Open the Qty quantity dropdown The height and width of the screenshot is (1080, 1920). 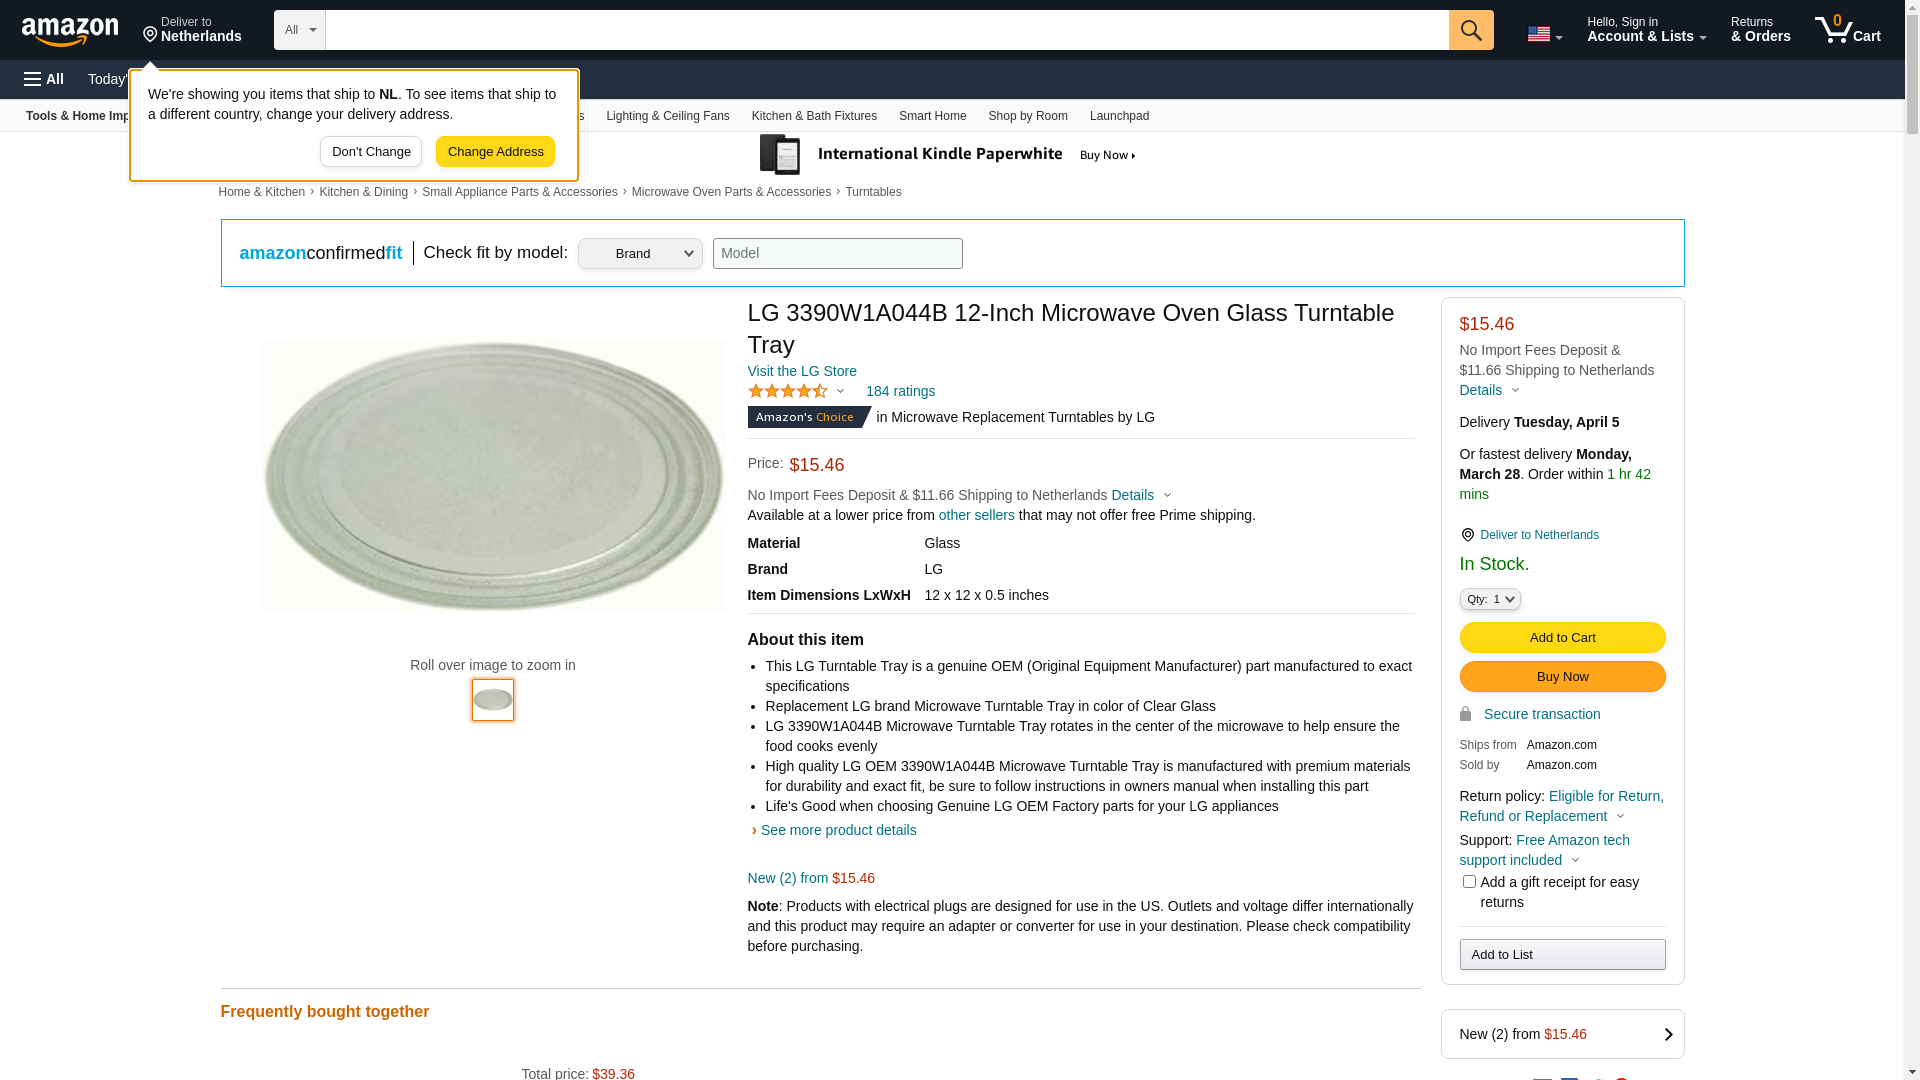coord(1489,599)
